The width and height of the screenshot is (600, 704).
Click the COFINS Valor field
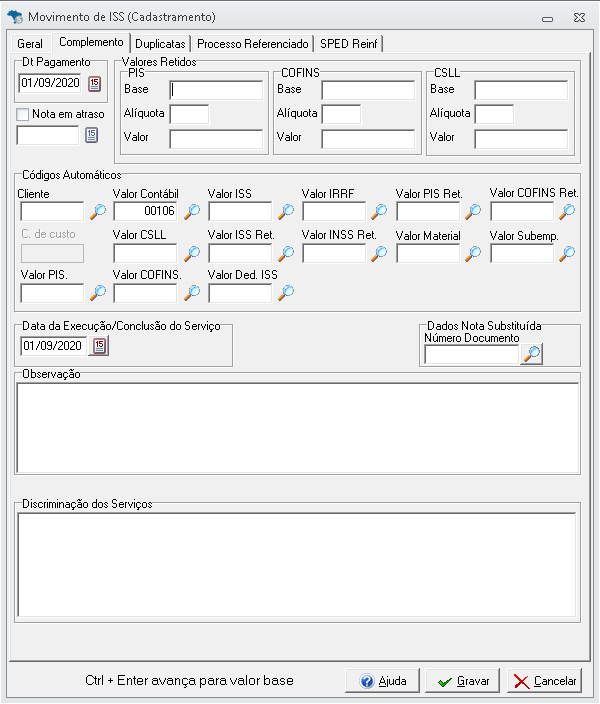(x=368, y=139)
